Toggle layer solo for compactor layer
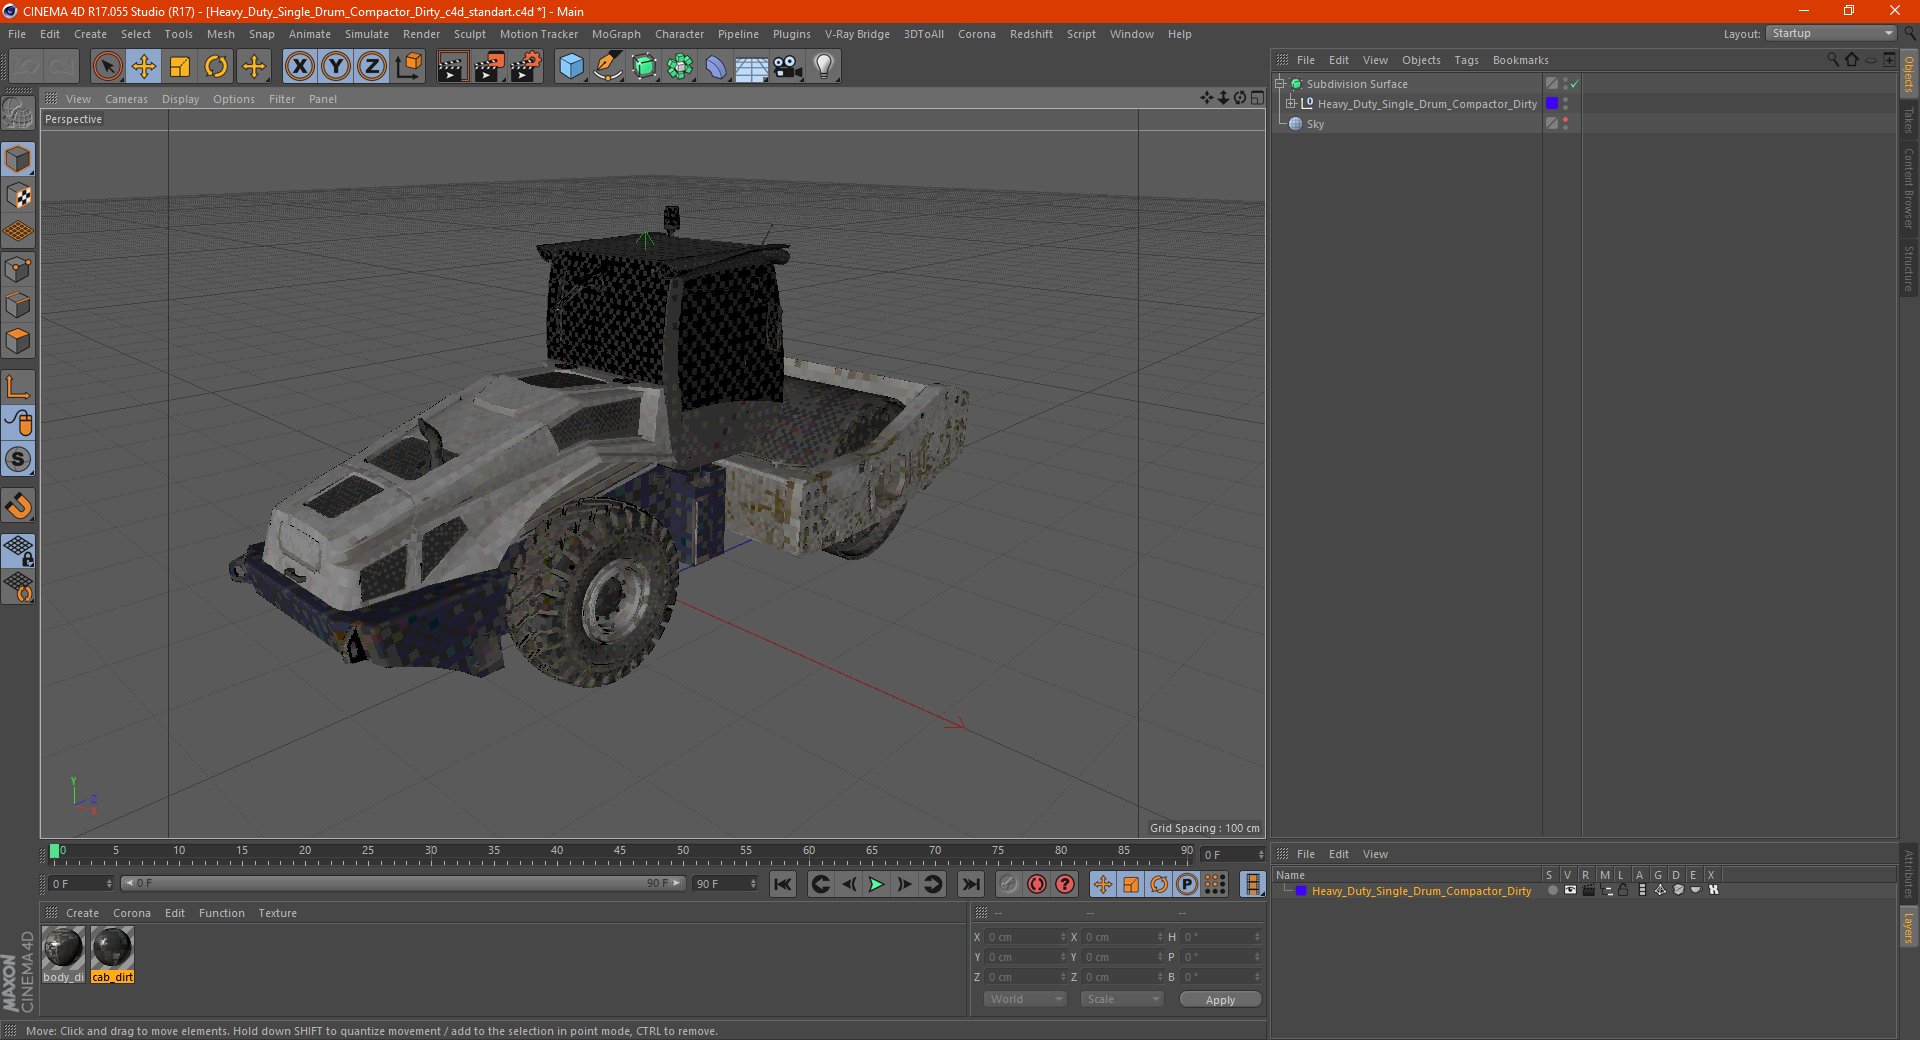1920x1040 pixels. 1552,890
